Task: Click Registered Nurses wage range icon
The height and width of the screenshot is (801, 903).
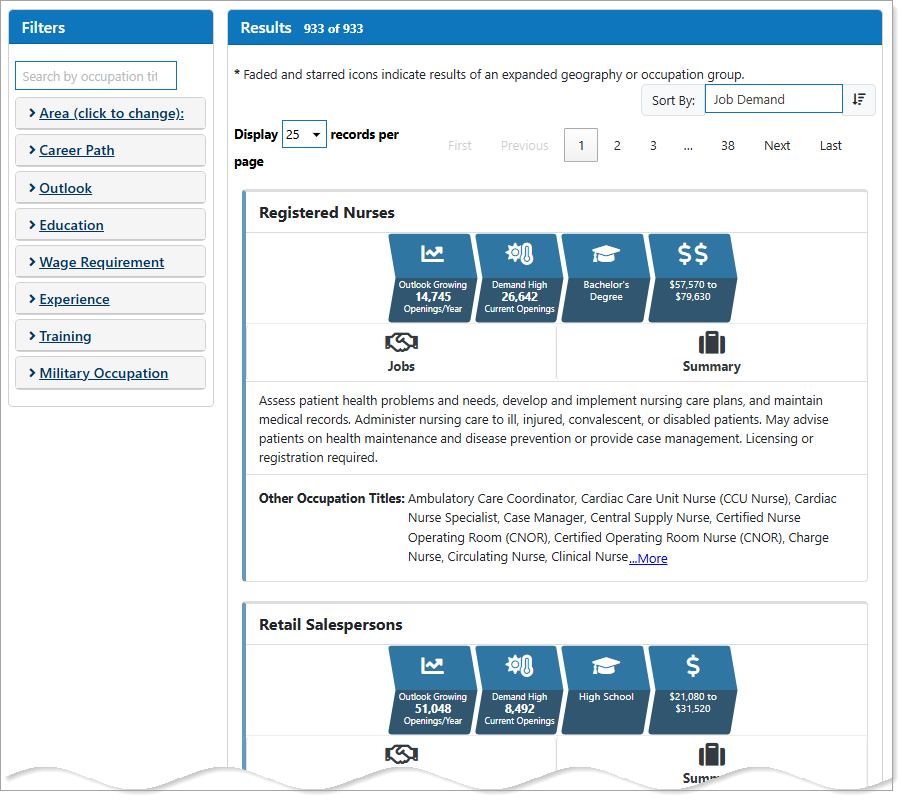Action: coord(693,278)
